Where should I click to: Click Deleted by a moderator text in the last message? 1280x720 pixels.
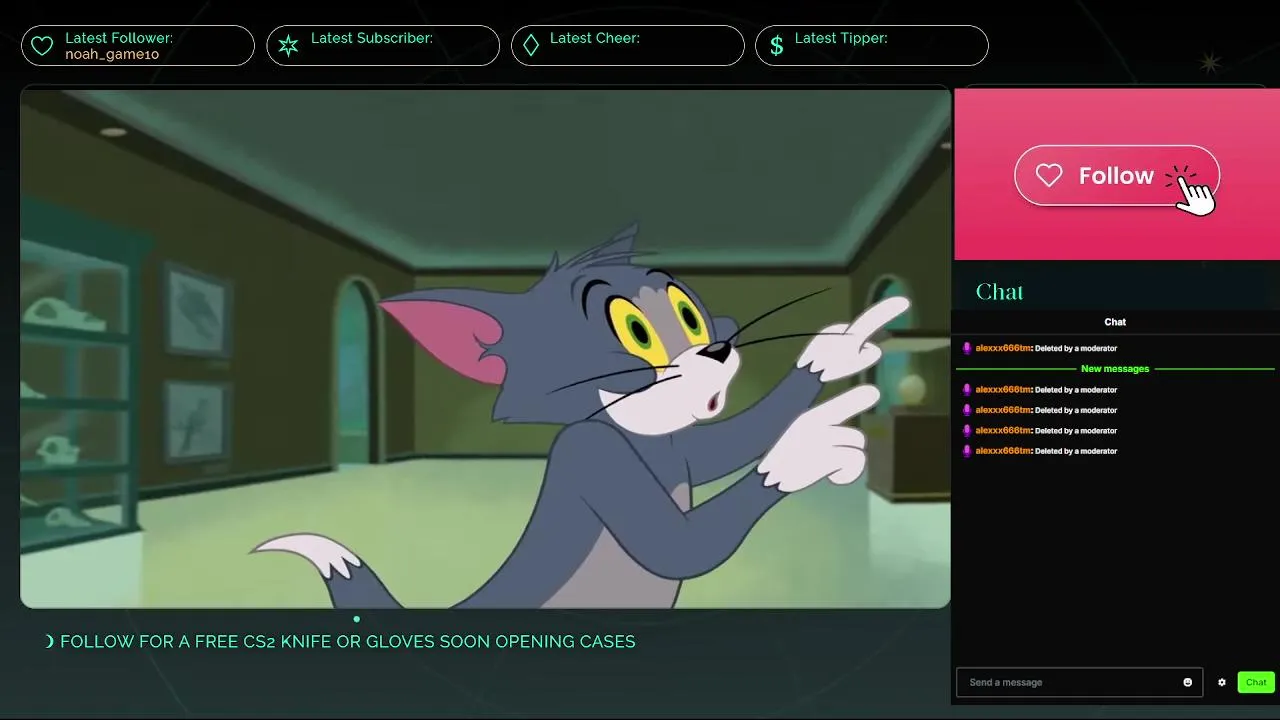pos(1076,451)
